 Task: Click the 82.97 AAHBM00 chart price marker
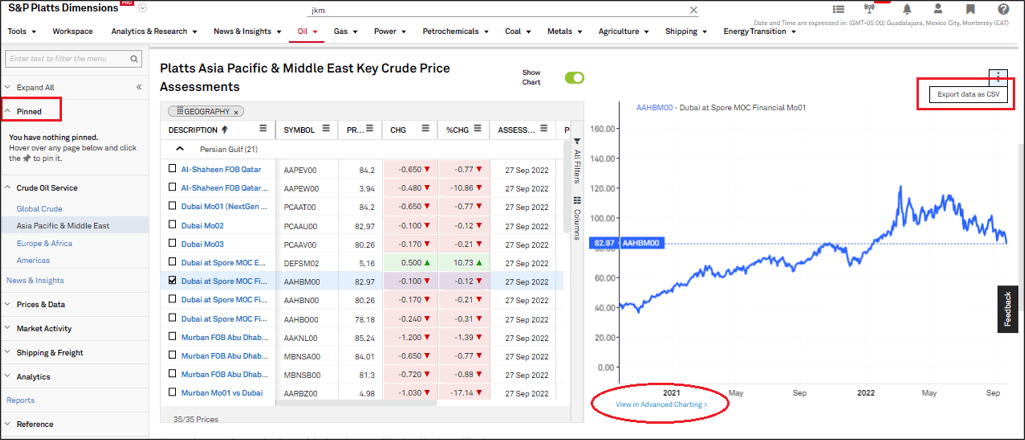coord(627,243)
